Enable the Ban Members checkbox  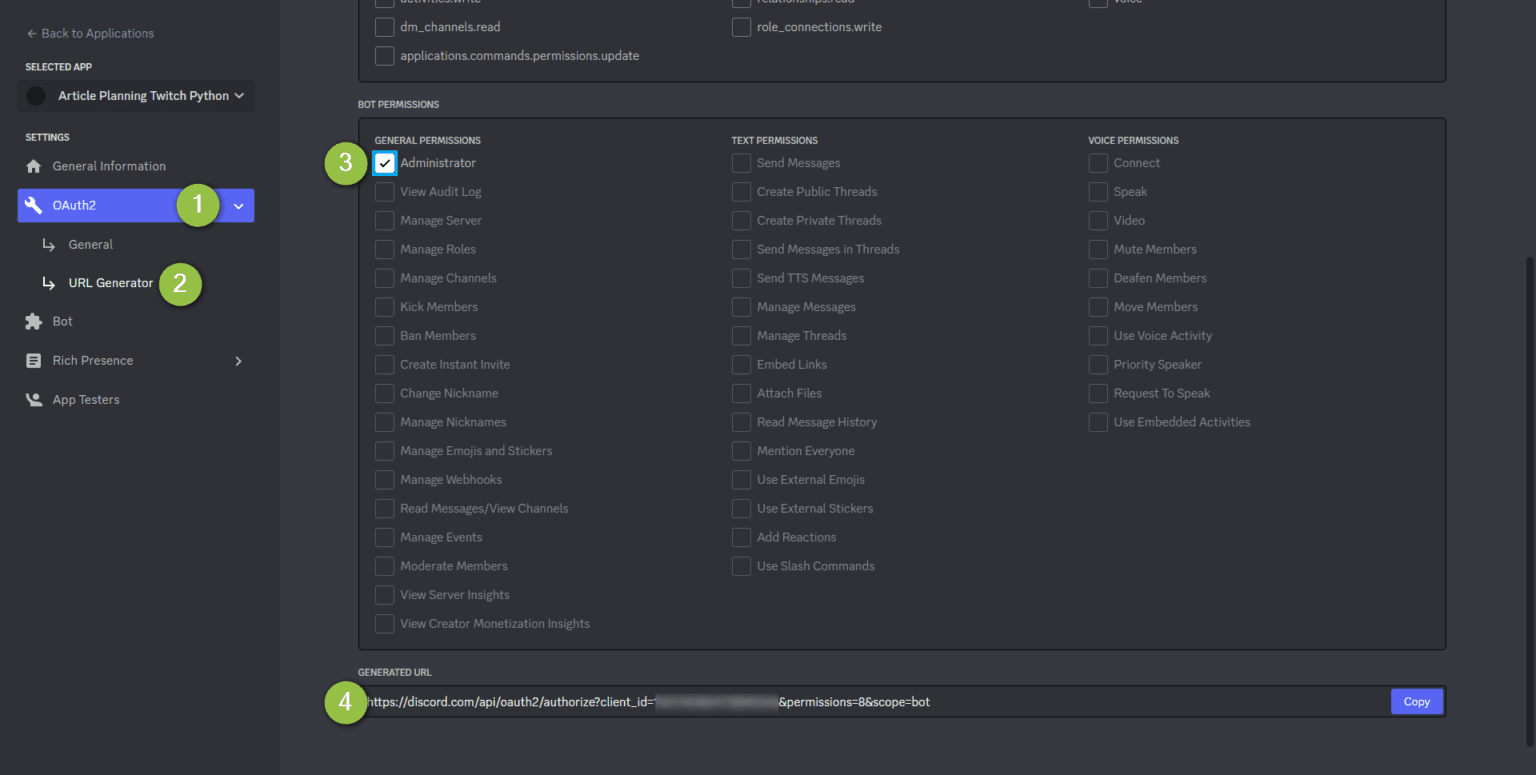[x=385, y=336]
